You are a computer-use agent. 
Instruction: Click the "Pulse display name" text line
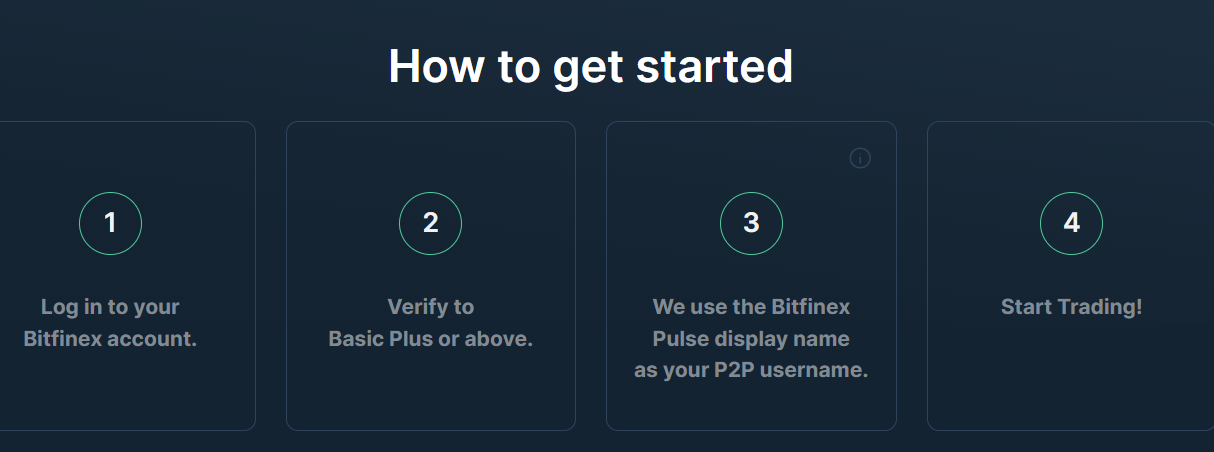pyautogui.click(x=751, y=339)
